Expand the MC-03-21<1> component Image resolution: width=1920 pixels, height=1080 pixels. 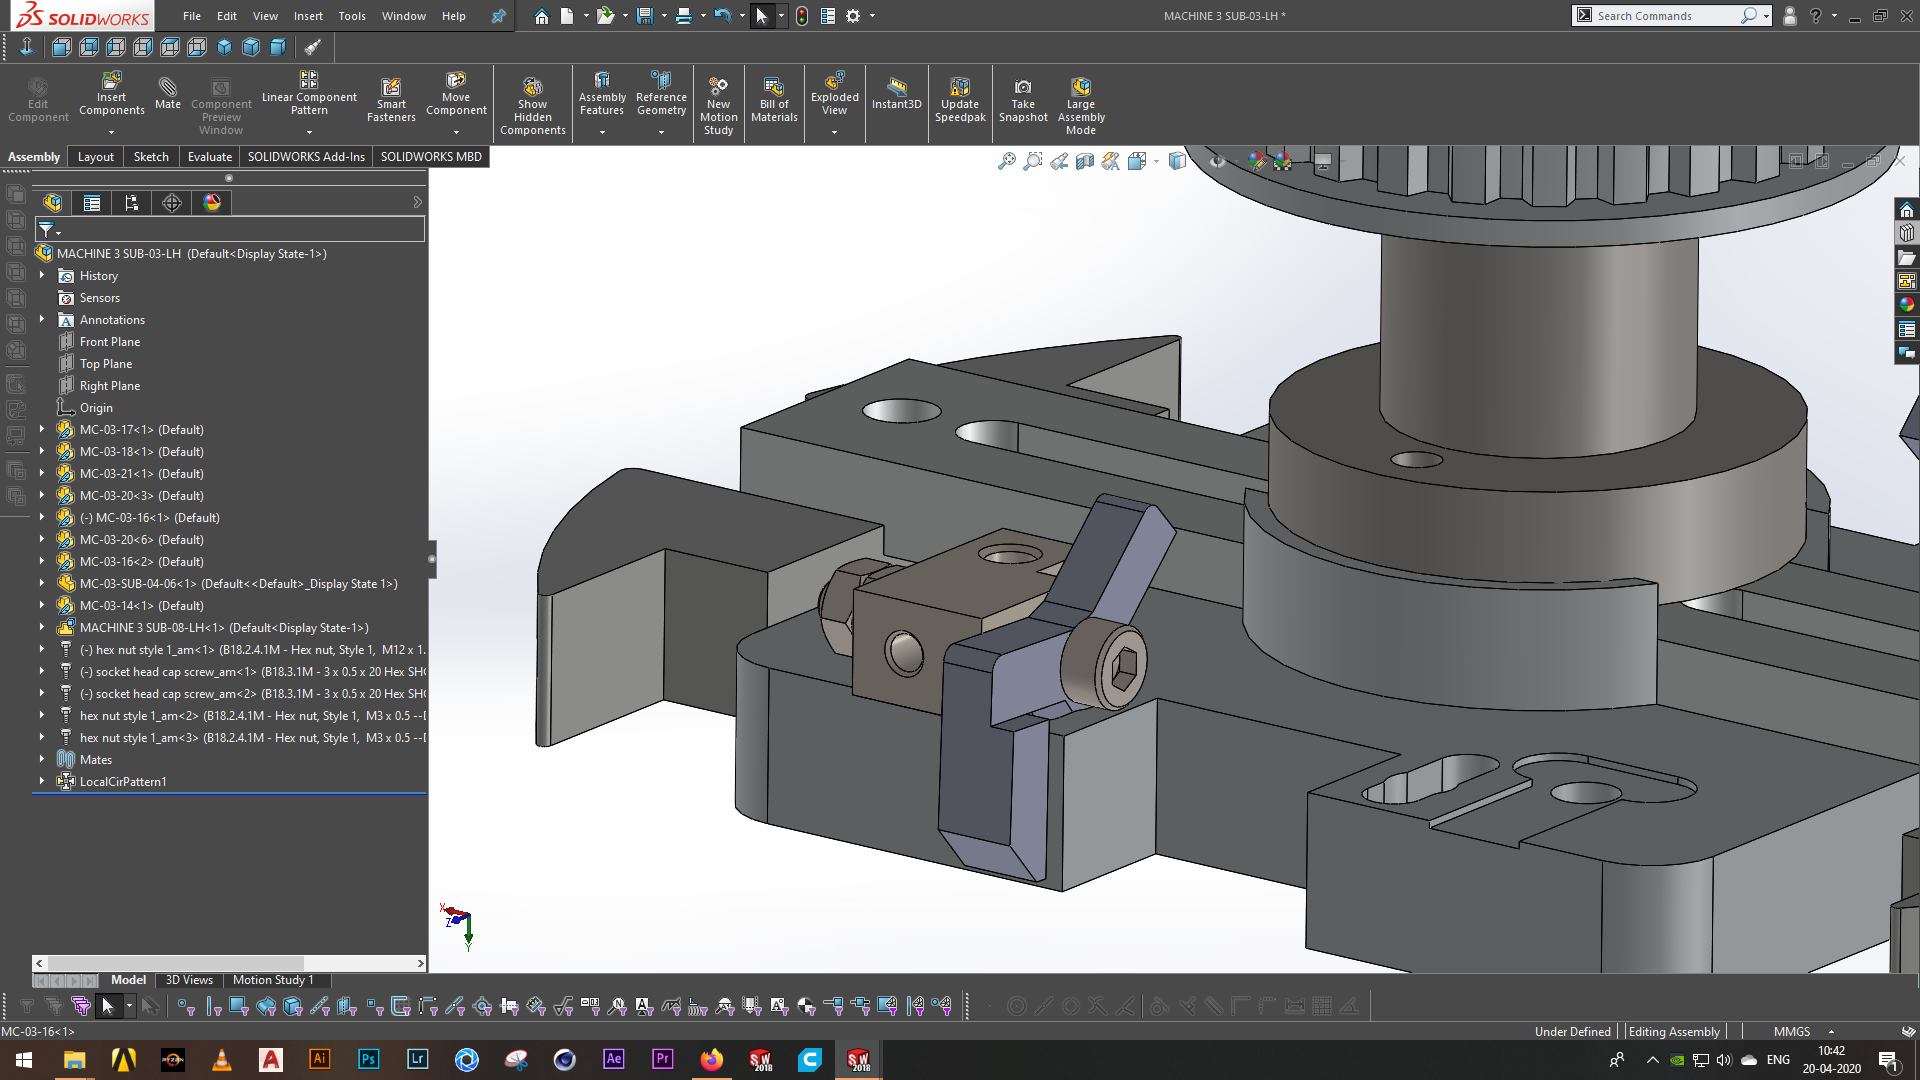(42, 473)
